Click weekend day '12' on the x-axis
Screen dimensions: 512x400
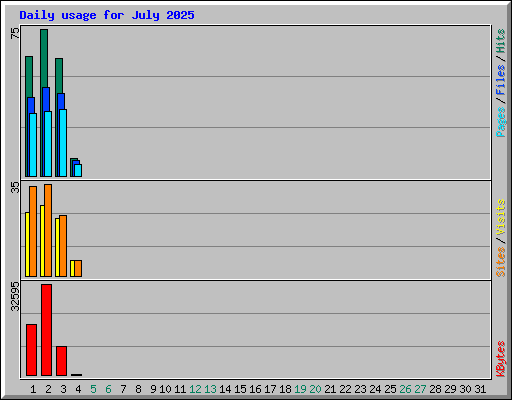coord(195,389)
